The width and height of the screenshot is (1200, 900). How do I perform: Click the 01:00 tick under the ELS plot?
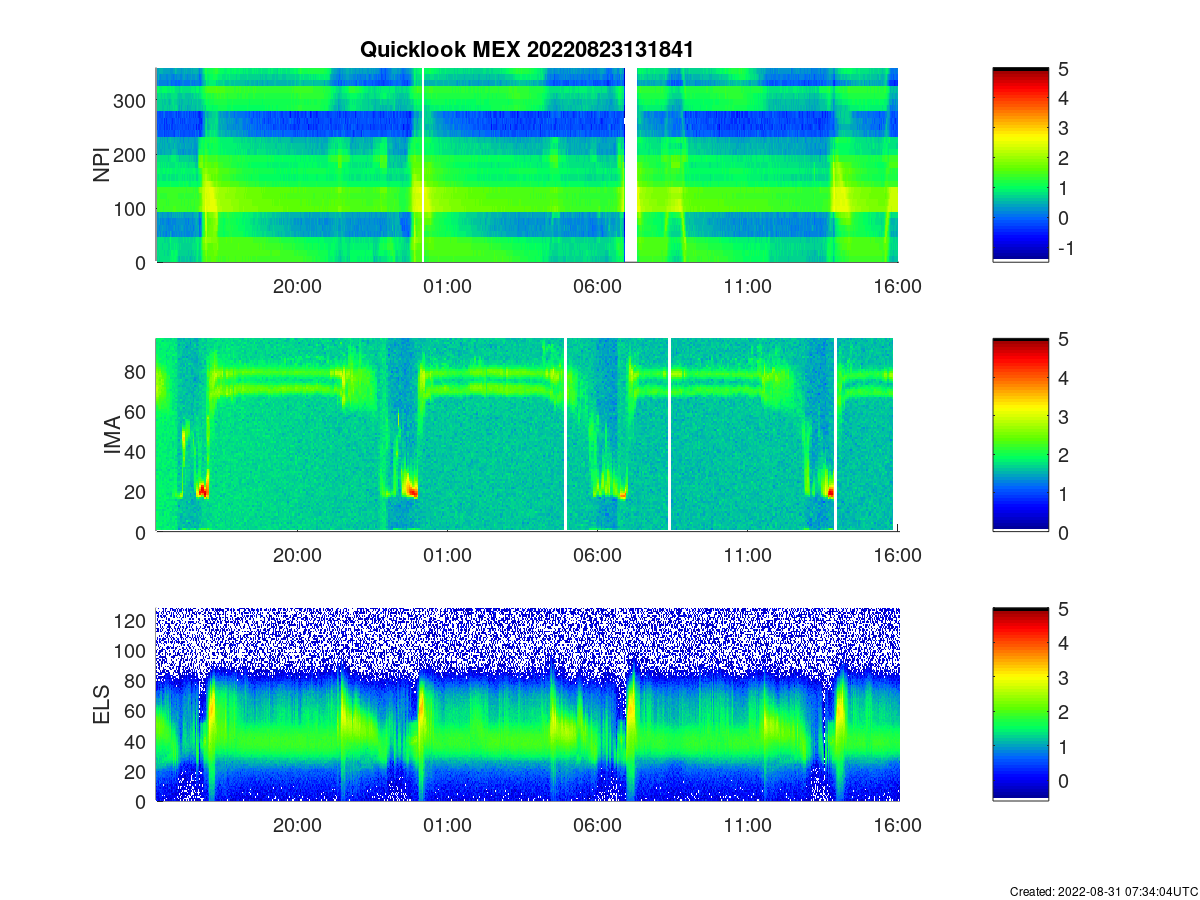point(447,826)
